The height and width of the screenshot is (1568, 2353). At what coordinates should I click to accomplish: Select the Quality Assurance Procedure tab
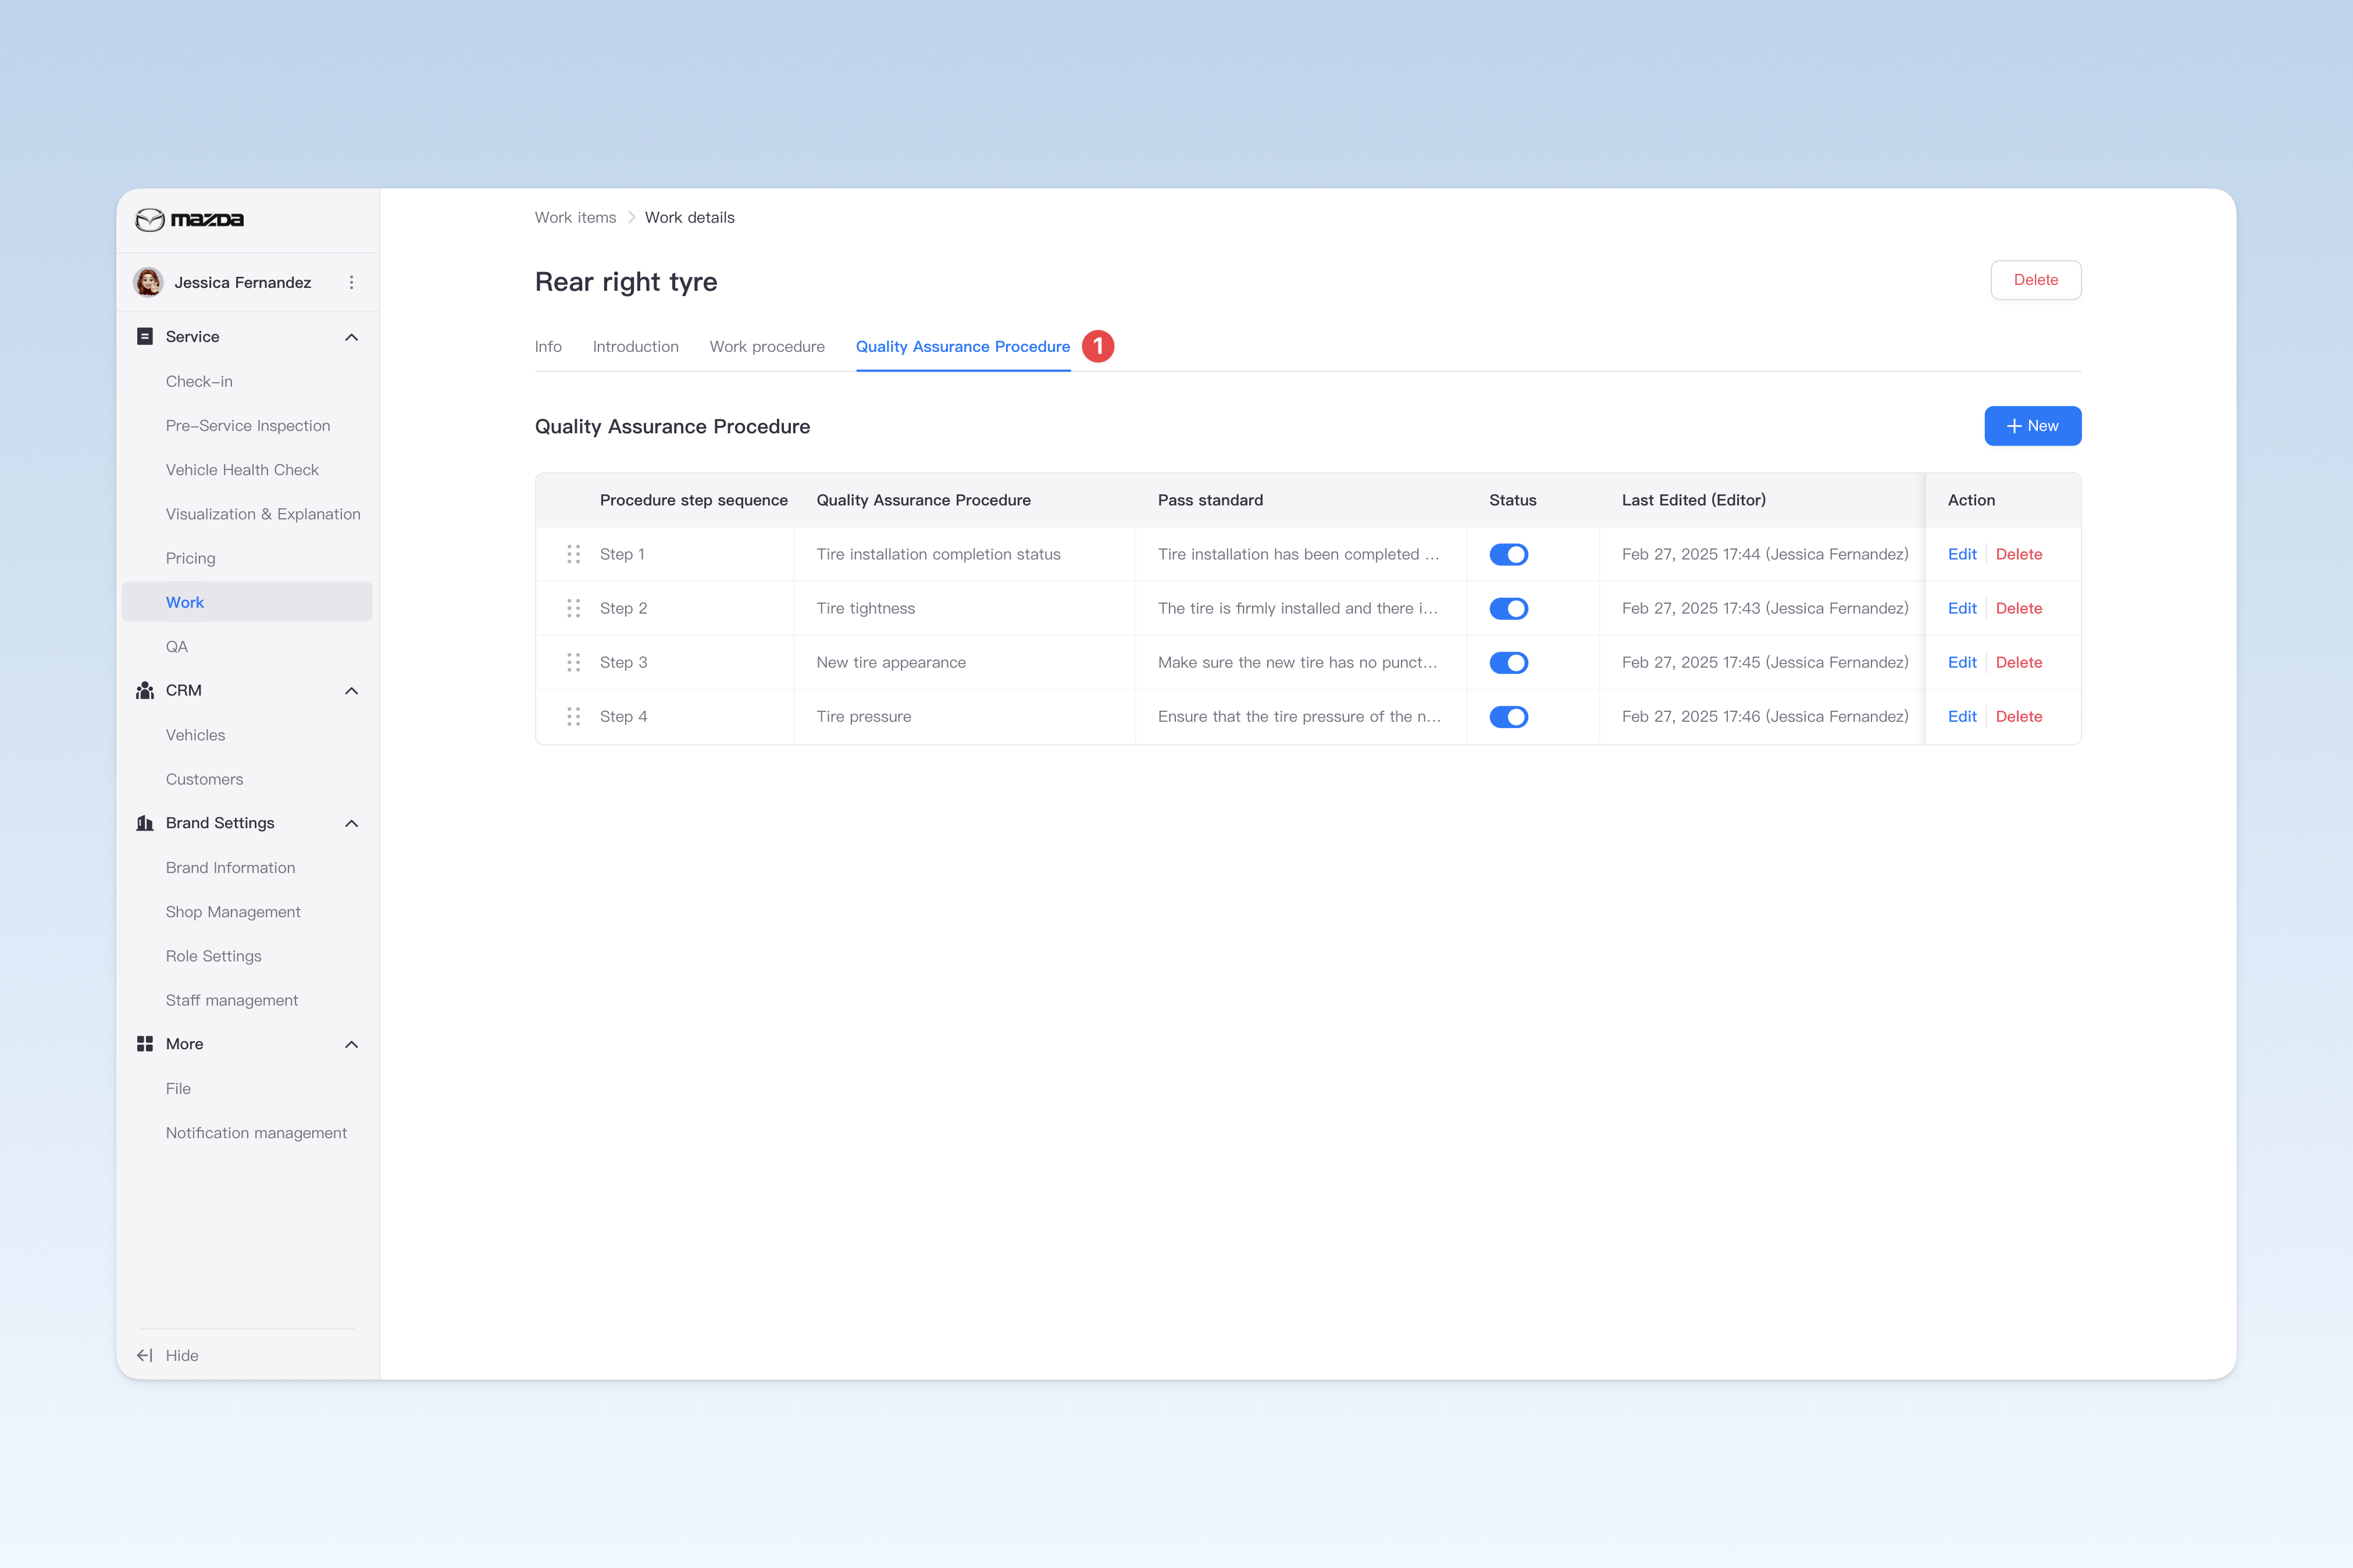point(963,346)
